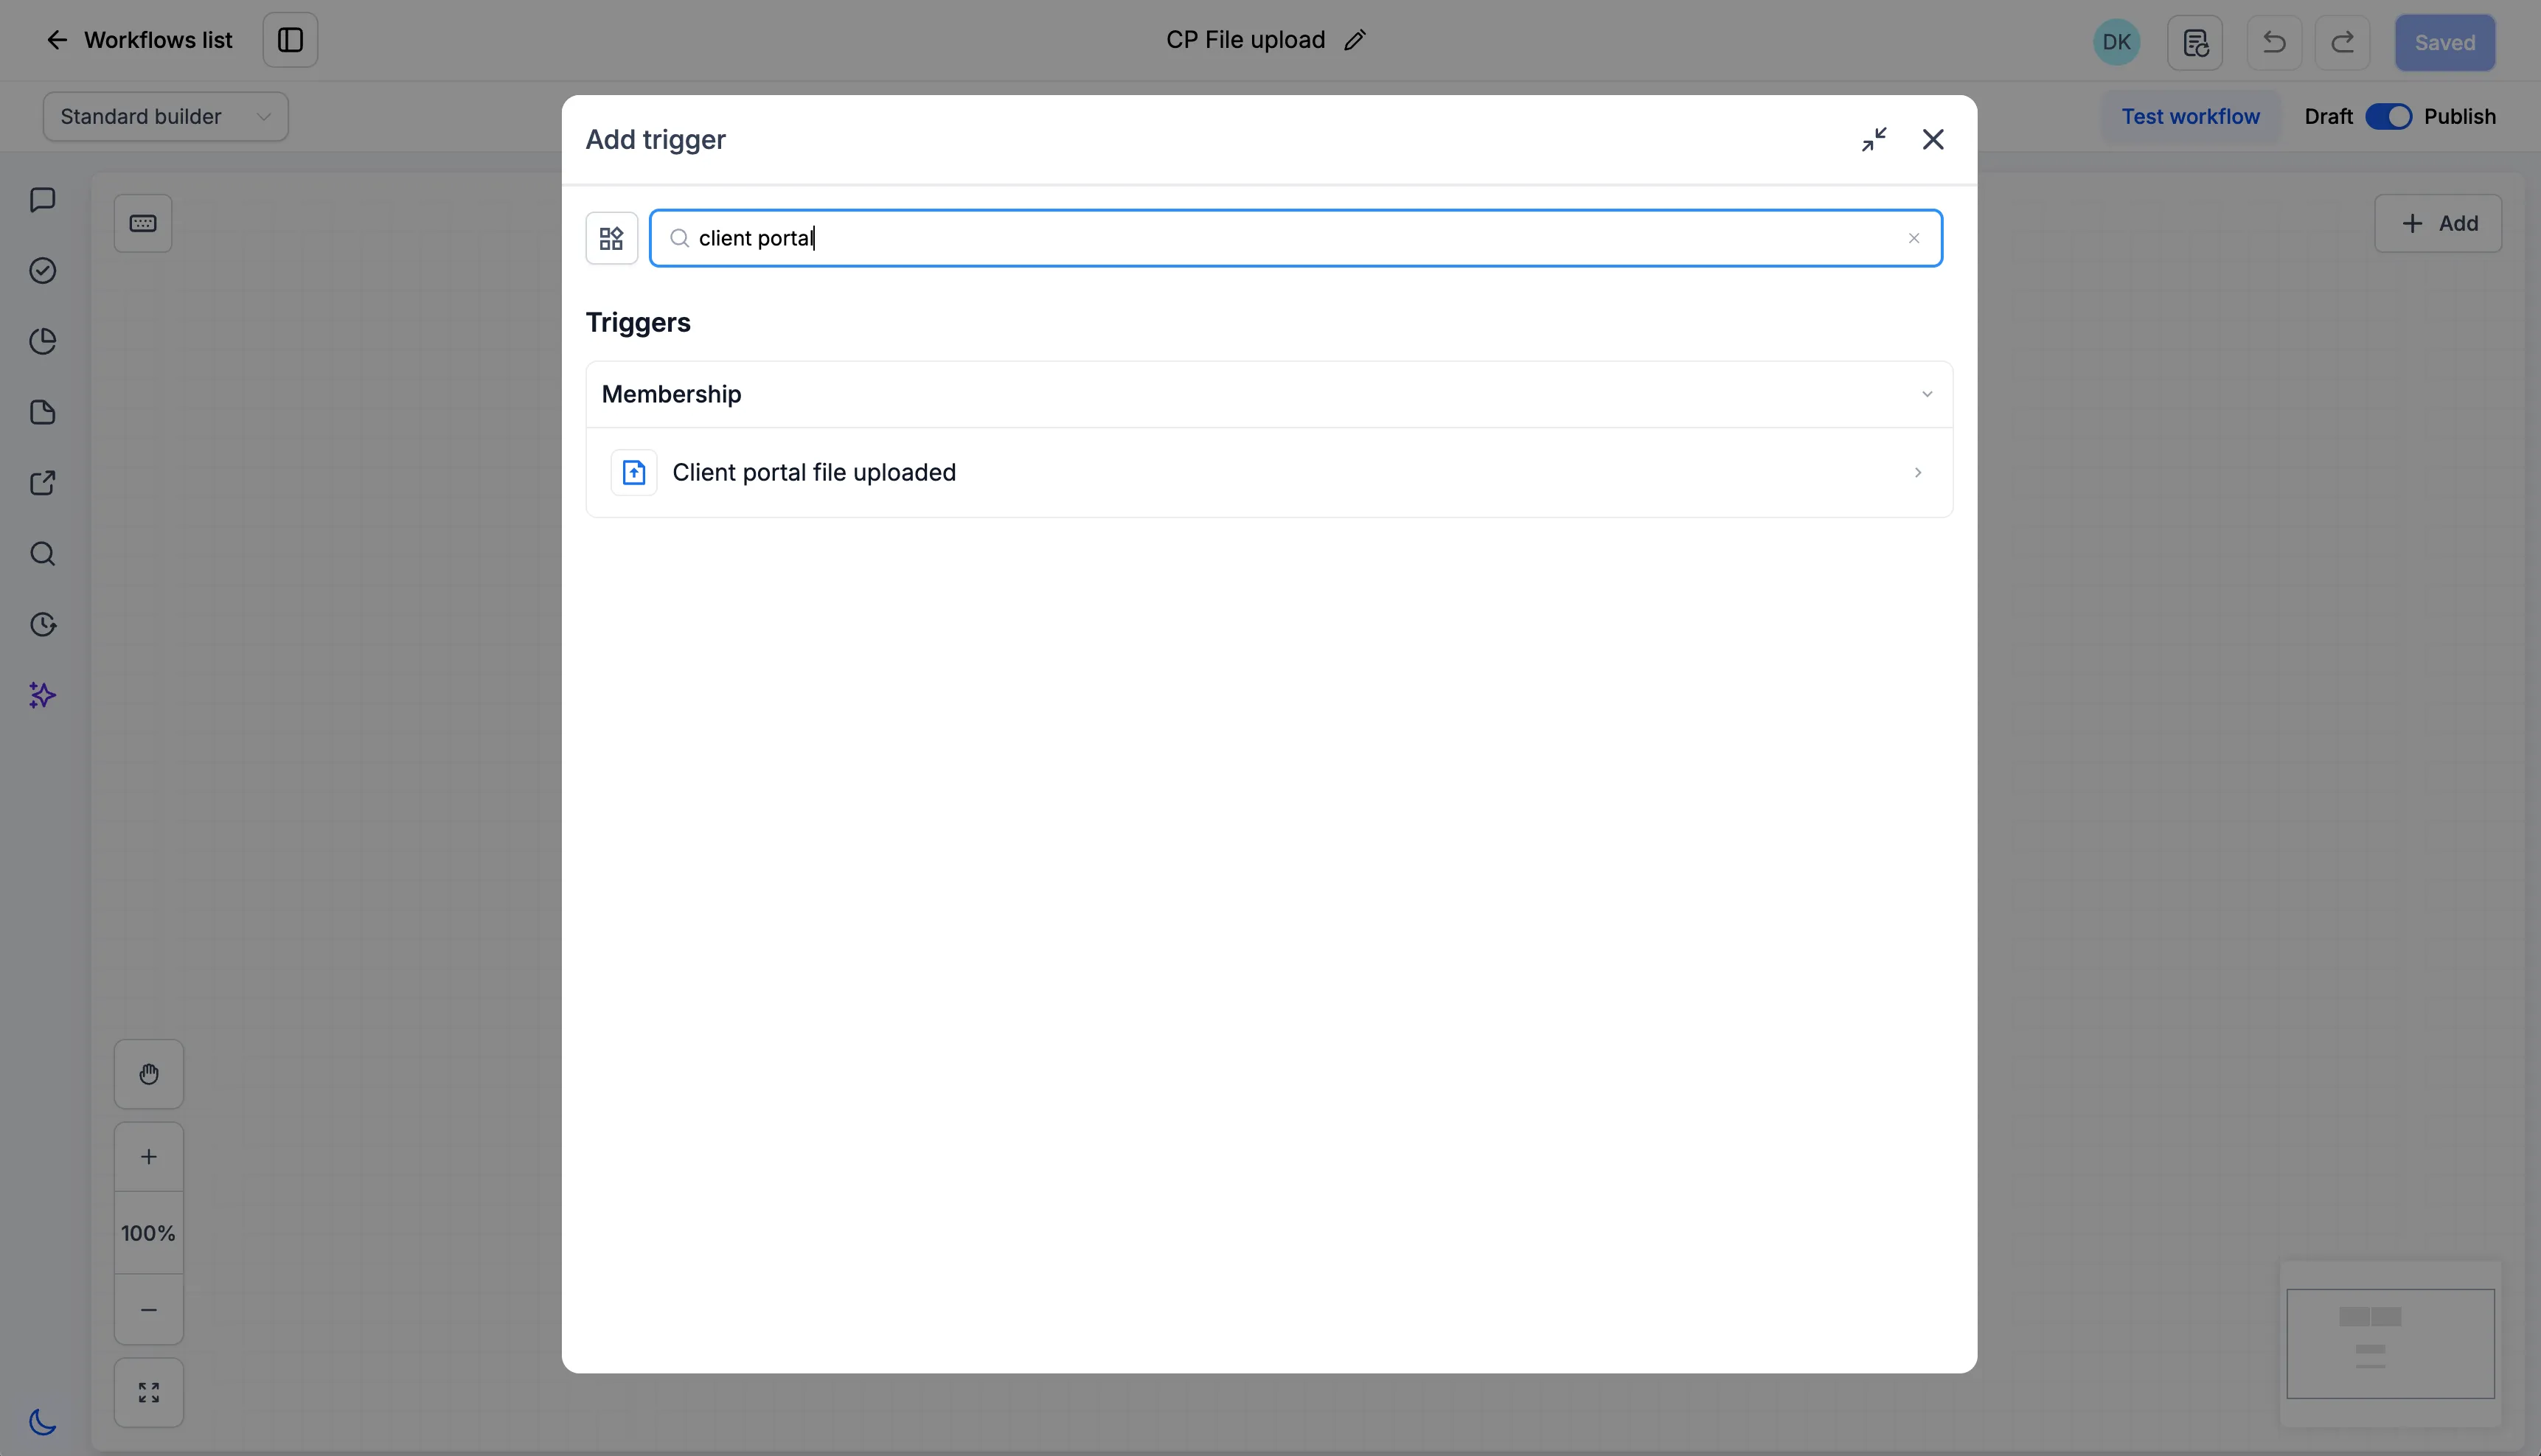Open keyboard shortcuts on canvas
Screen dimensions: 2541x1456
click(x=143, y=223)
